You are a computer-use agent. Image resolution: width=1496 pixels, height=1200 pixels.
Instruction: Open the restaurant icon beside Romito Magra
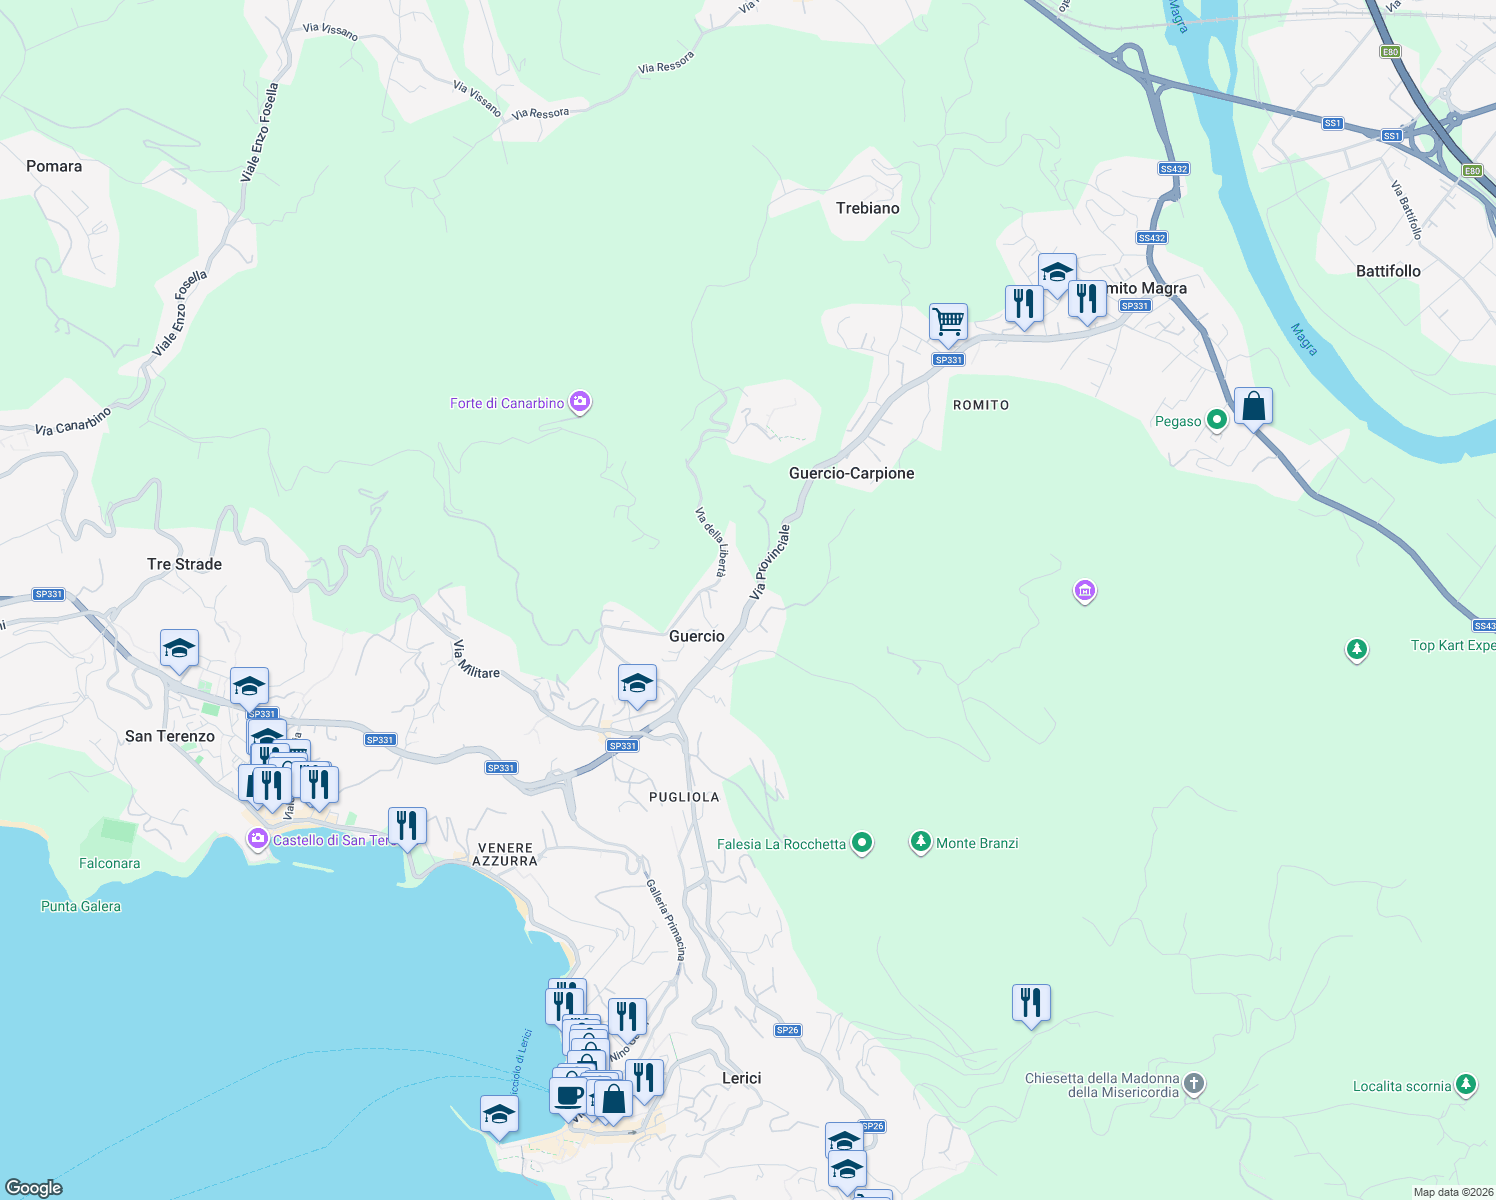tap(1087, 297)
